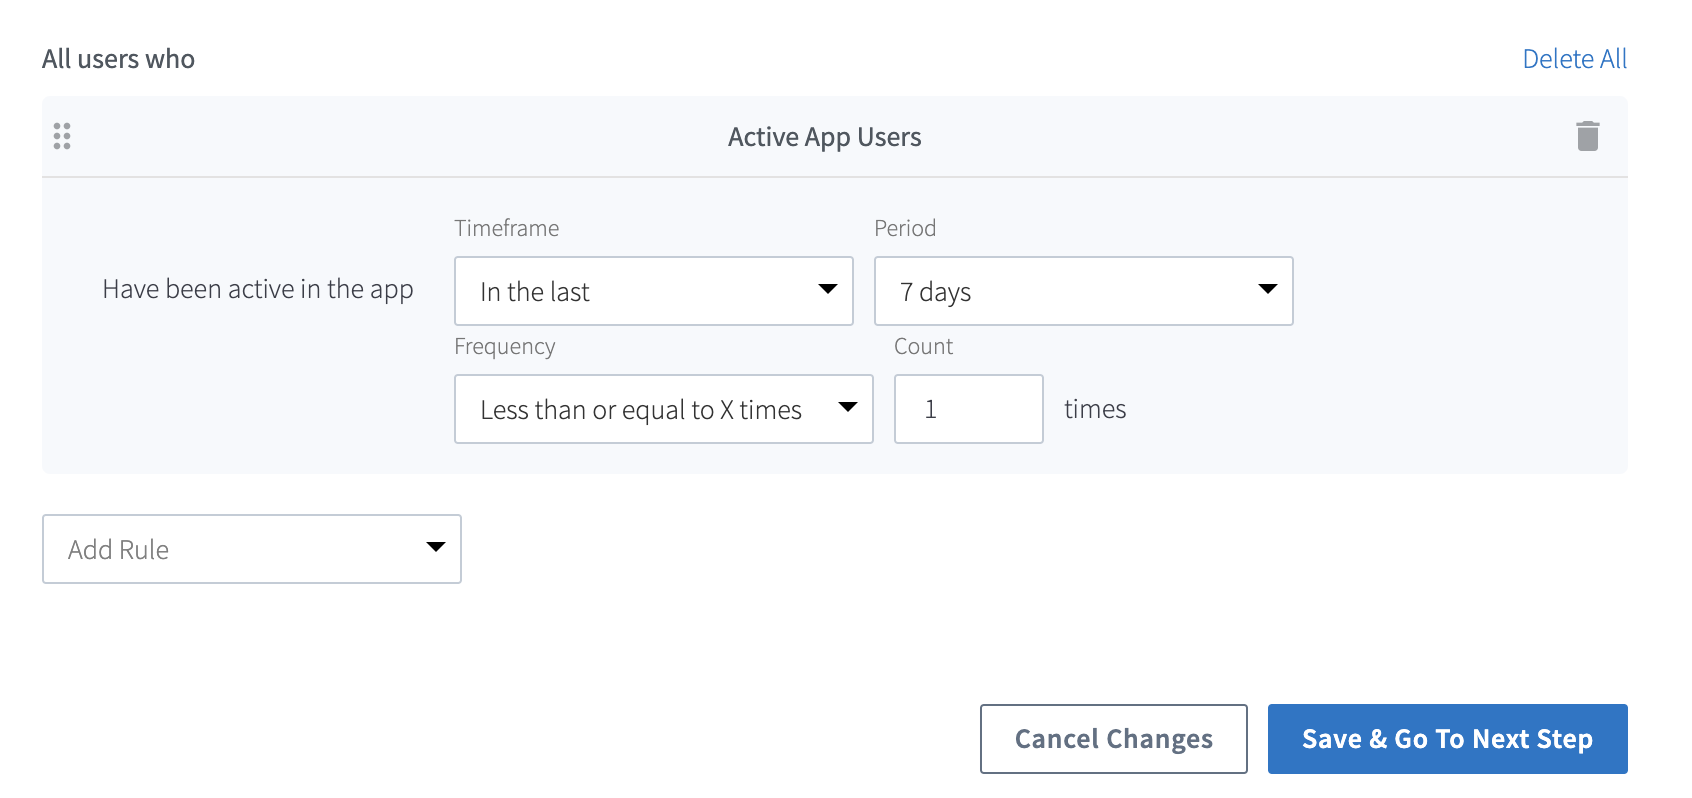Click the "All users who" heading

[x=118, y=59]
